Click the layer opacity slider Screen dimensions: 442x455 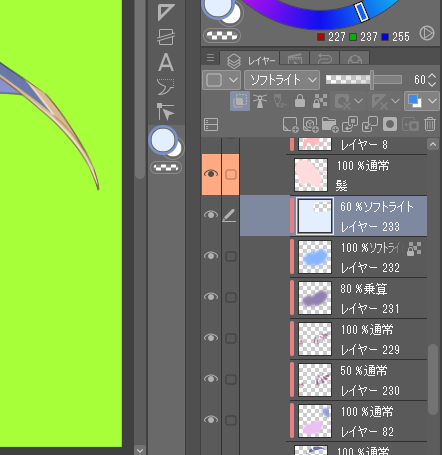tap(364, 80)
